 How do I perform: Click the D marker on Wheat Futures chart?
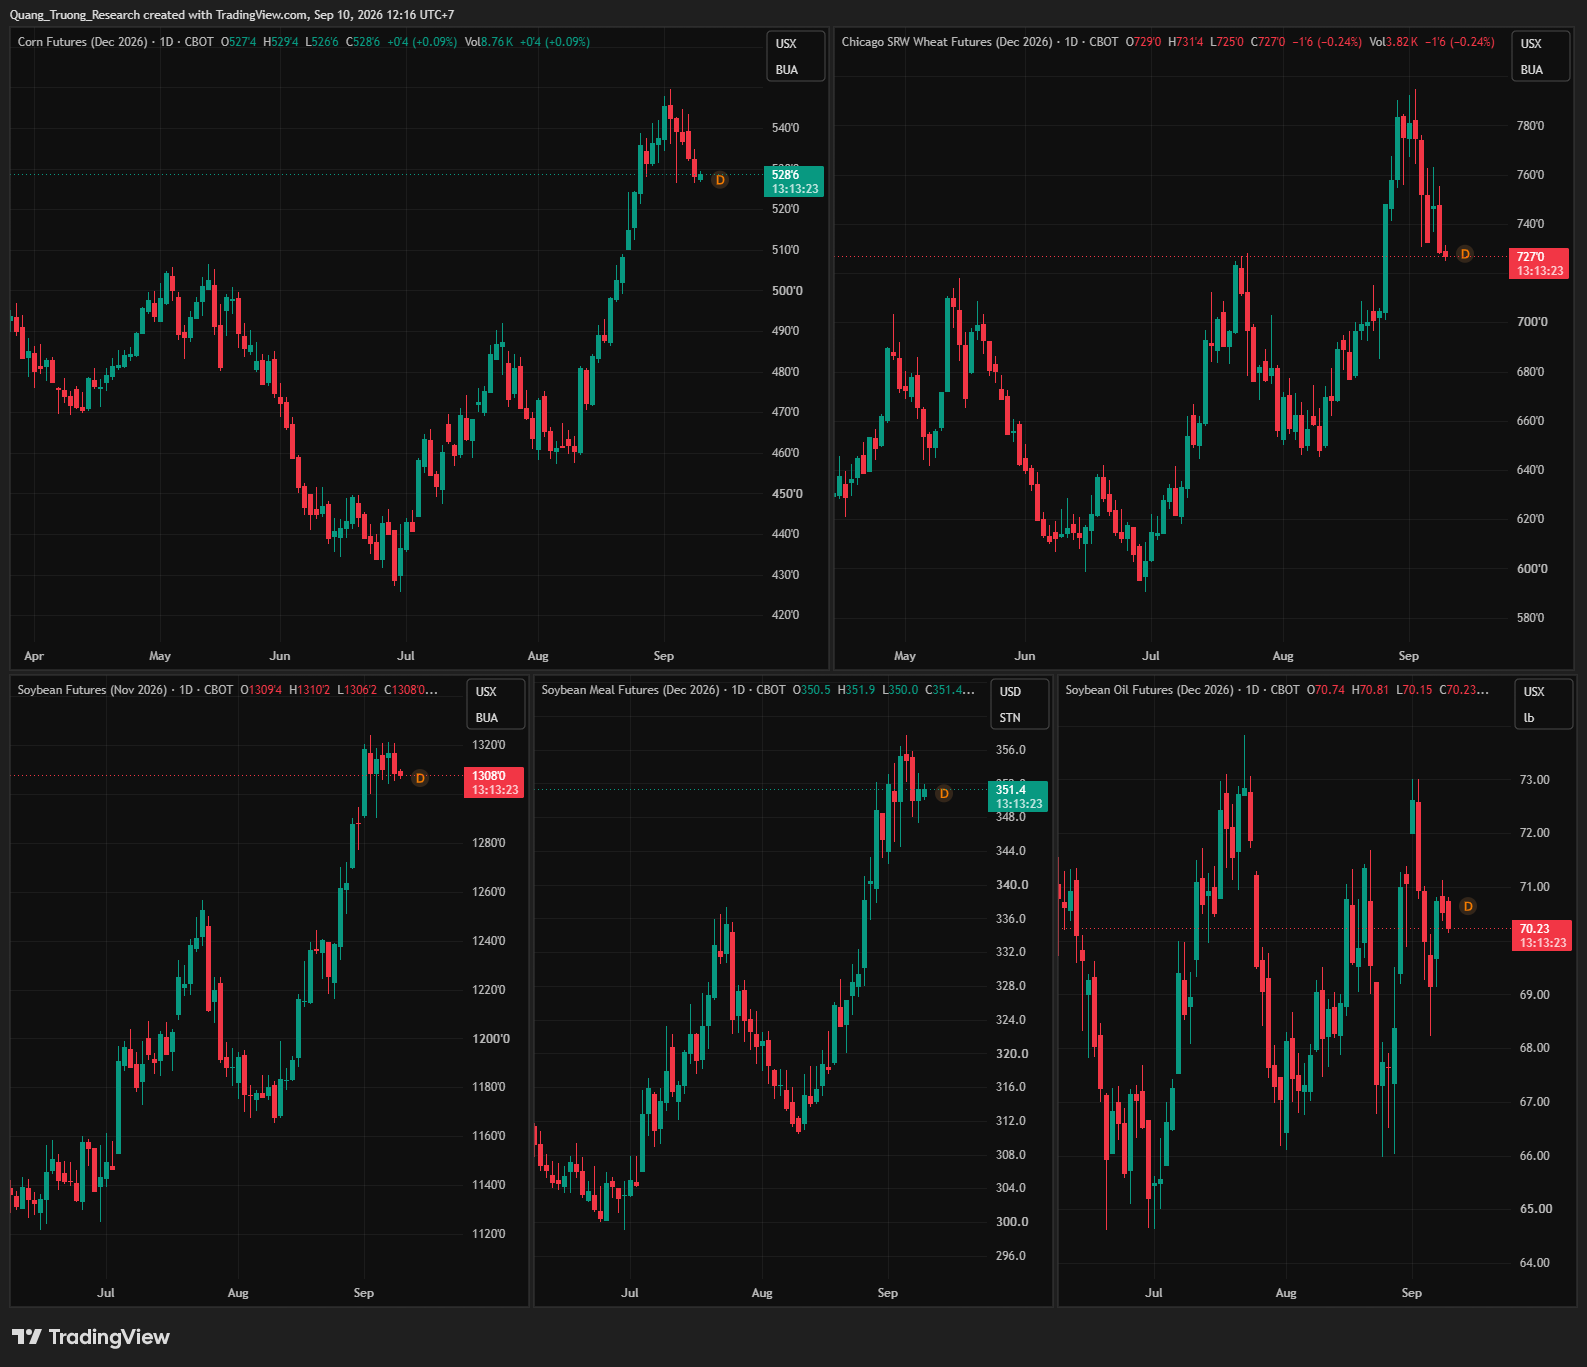1465,254
